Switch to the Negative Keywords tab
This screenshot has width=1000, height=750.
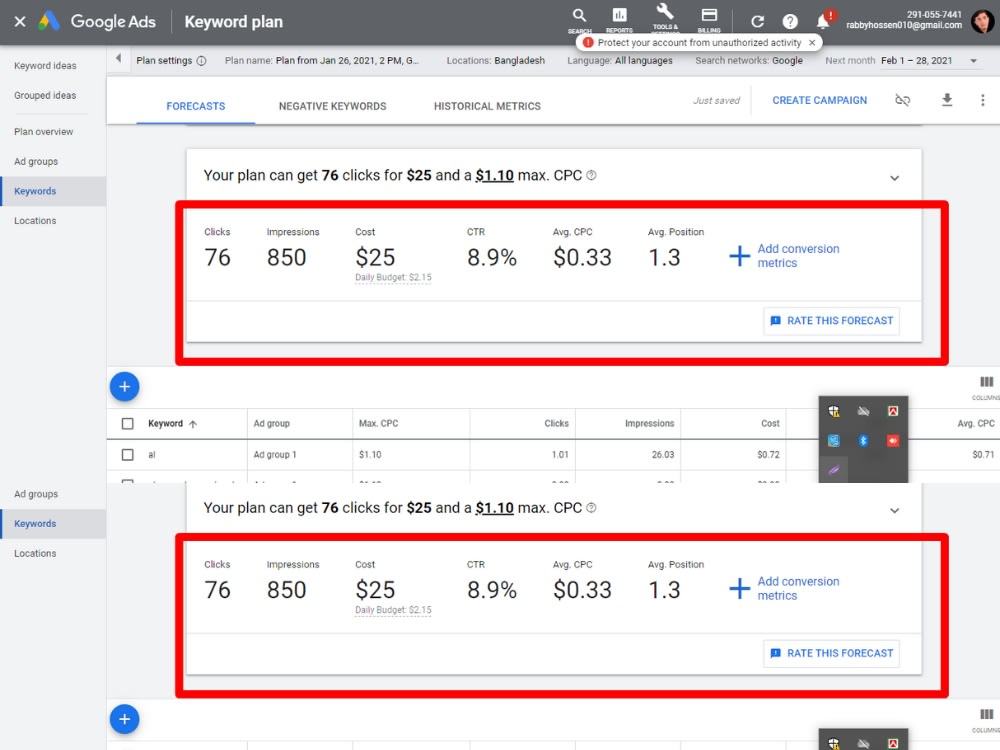(x=332, y=106)
